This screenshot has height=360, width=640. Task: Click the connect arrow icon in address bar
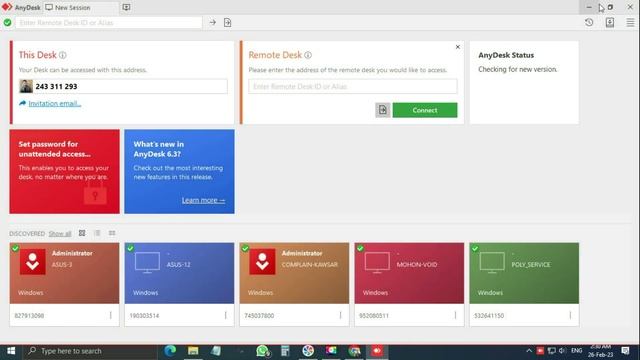click(x=213, y=22)
